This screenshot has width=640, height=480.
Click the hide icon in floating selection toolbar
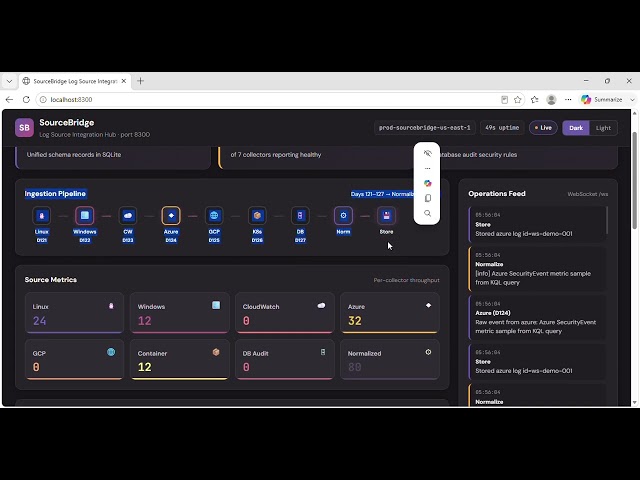pyautogui.click(x=427, y=153)
